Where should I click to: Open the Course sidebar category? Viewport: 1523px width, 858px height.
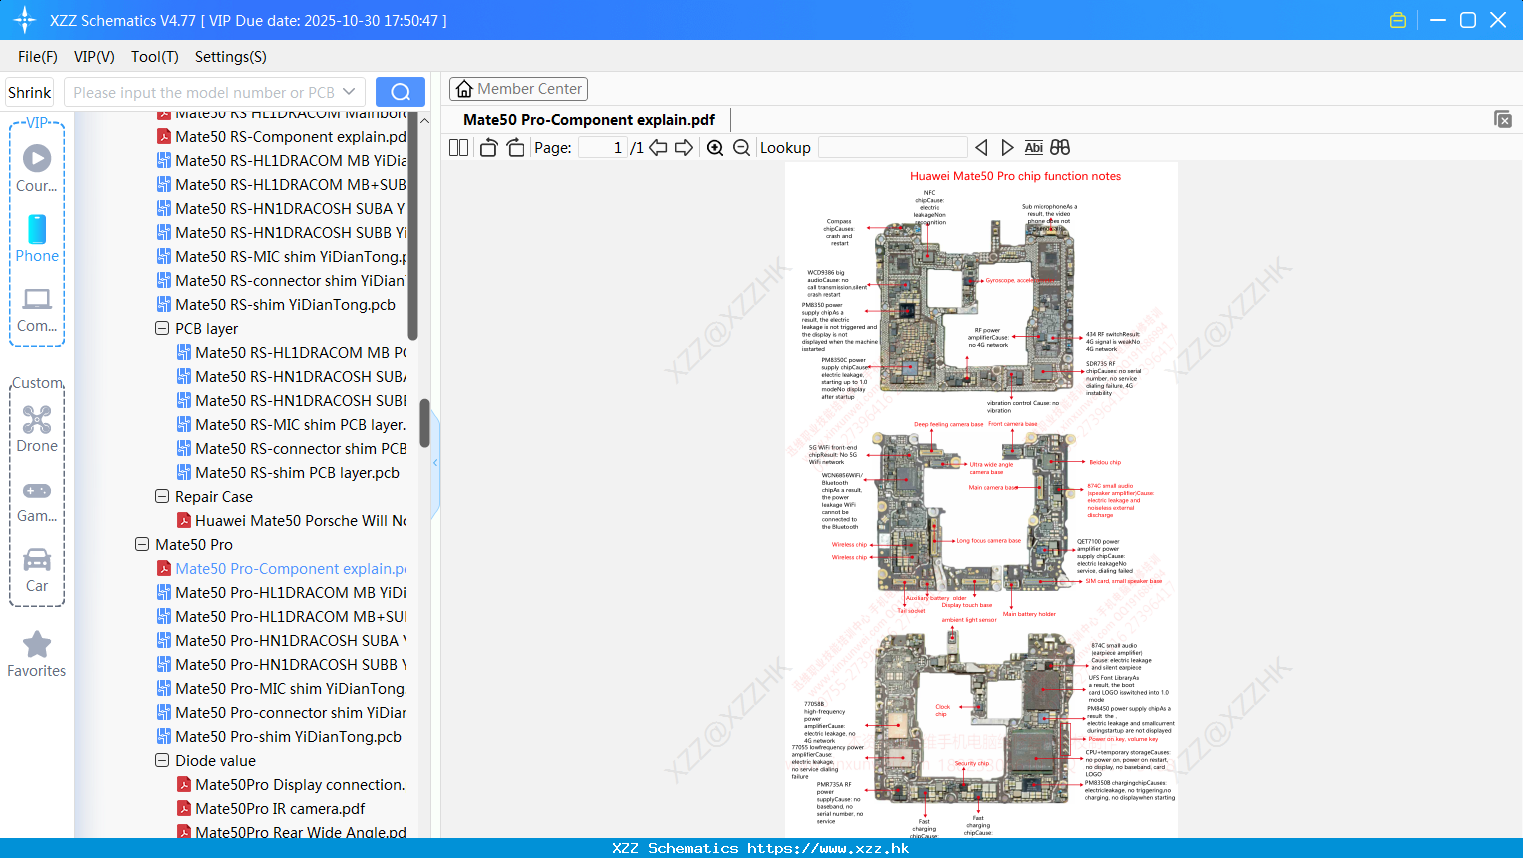[x=37, y=169]
